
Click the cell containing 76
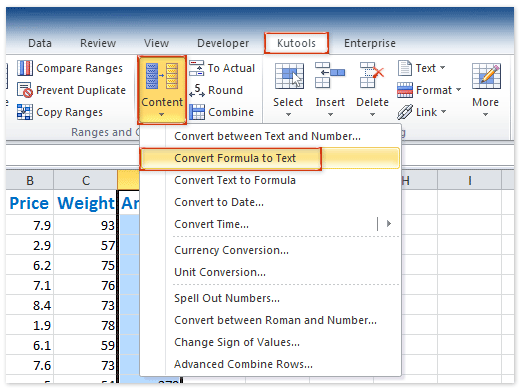pyautogui.click(x=85, y=285)
